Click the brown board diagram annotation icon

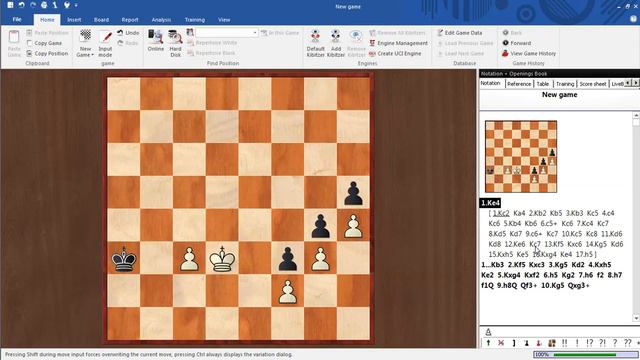pyautogui.click(x=552, y=343)
